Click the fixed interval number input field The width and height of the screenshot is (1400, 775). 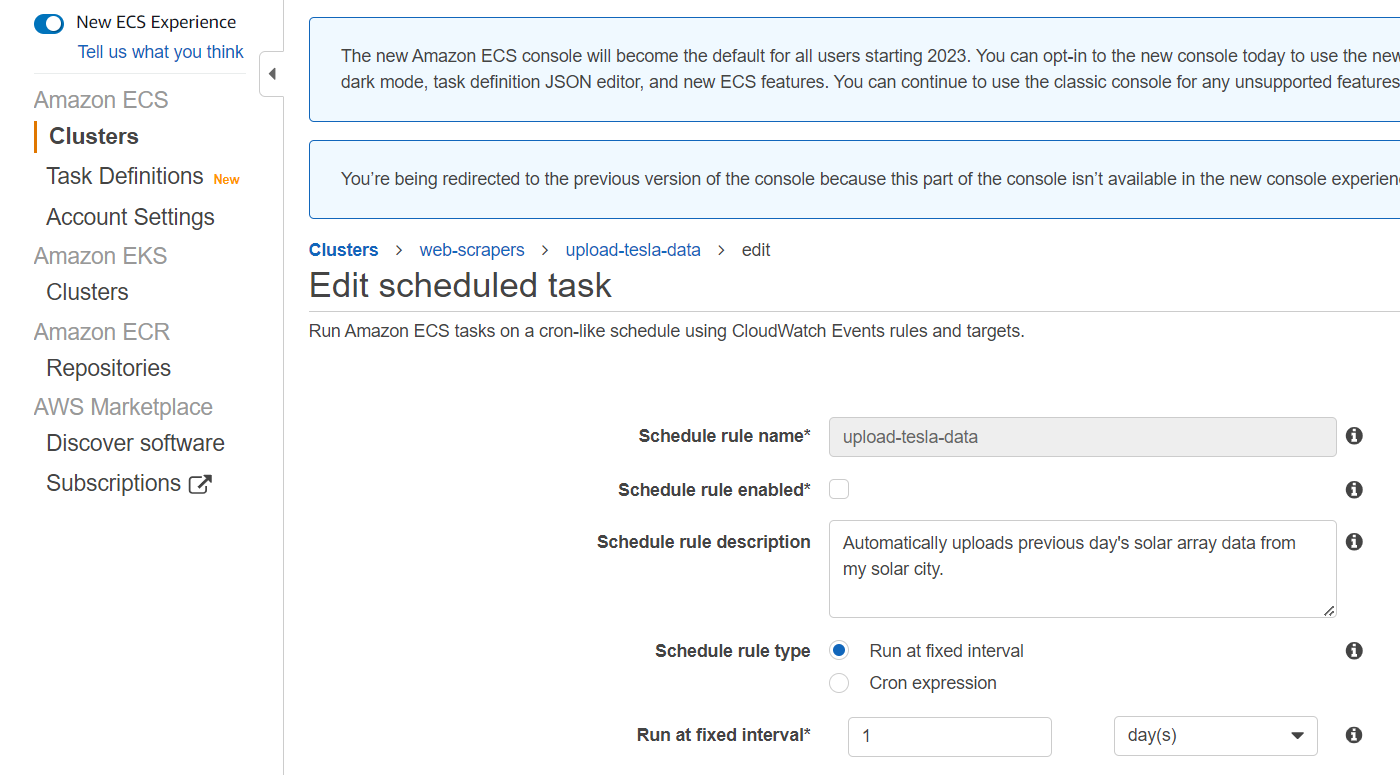(x=950, y=736)
